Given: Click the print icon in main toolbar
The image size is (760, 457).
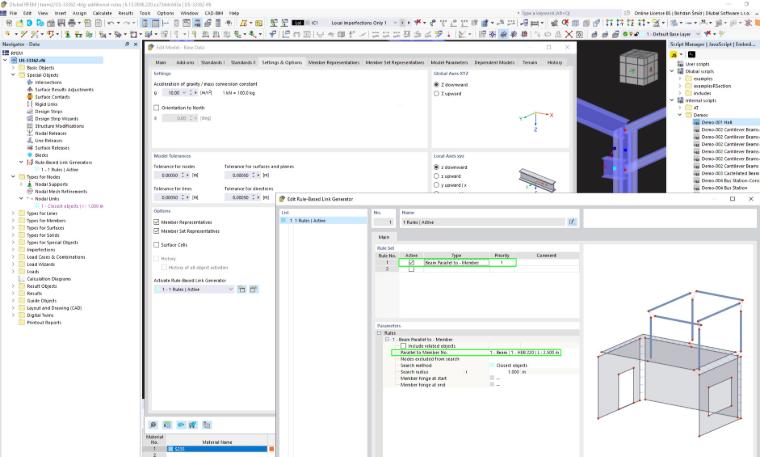Looking at the screenshot, I should (x=72, y=23).
